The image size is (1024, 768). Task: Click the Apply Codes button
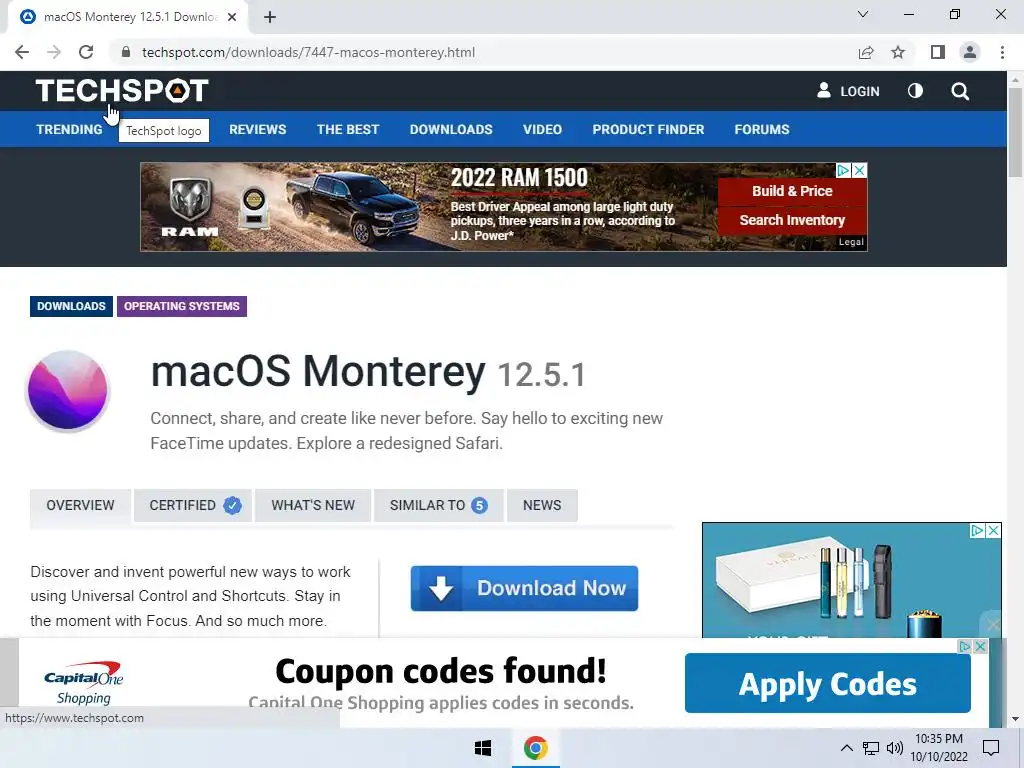827,683
